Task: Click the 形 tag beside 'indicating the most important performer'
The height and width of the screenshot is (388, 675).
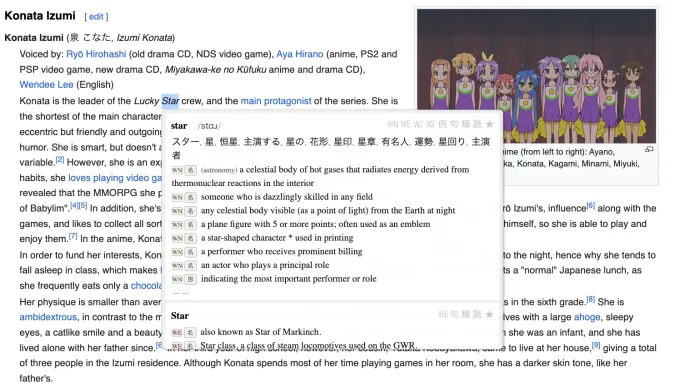Action: coord(190,279)
